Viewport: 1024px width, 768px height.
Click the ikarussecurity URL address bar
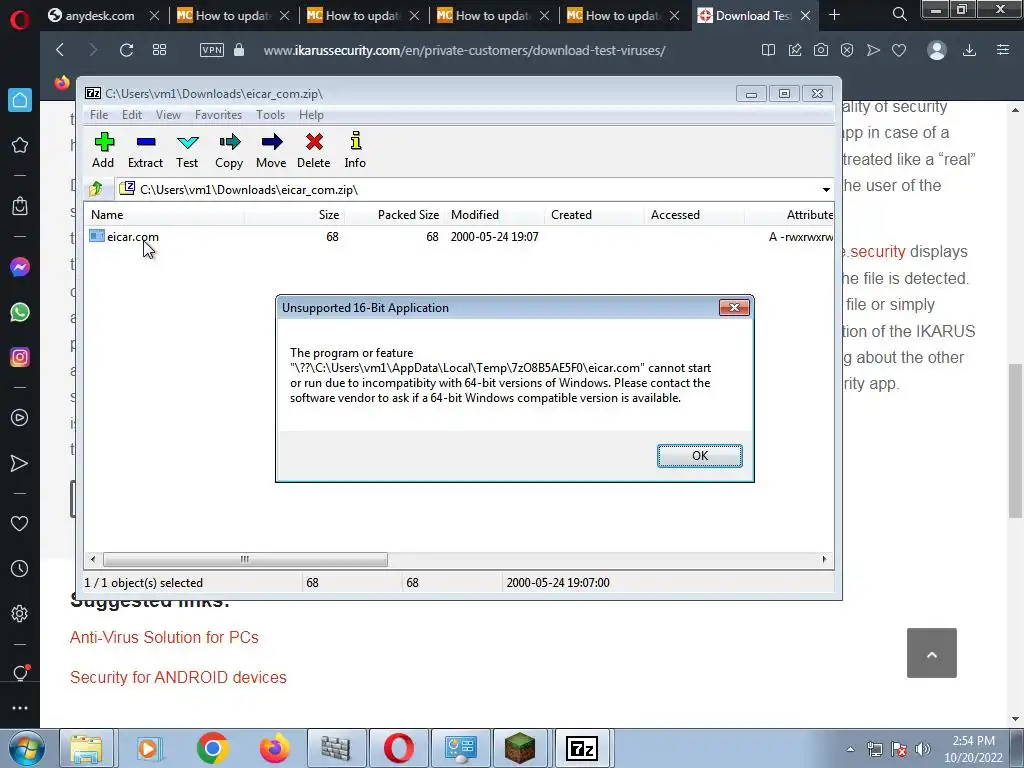tap(464, 50)
